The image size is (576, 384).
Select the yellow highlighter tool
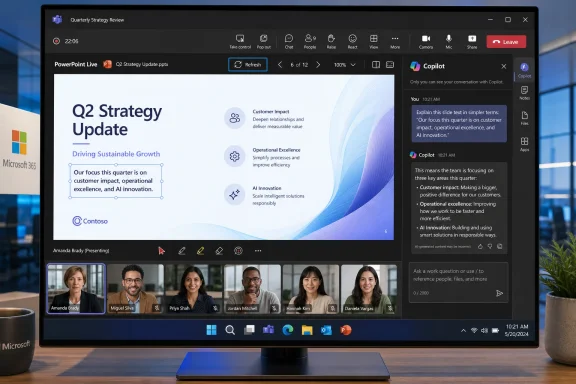200,251
